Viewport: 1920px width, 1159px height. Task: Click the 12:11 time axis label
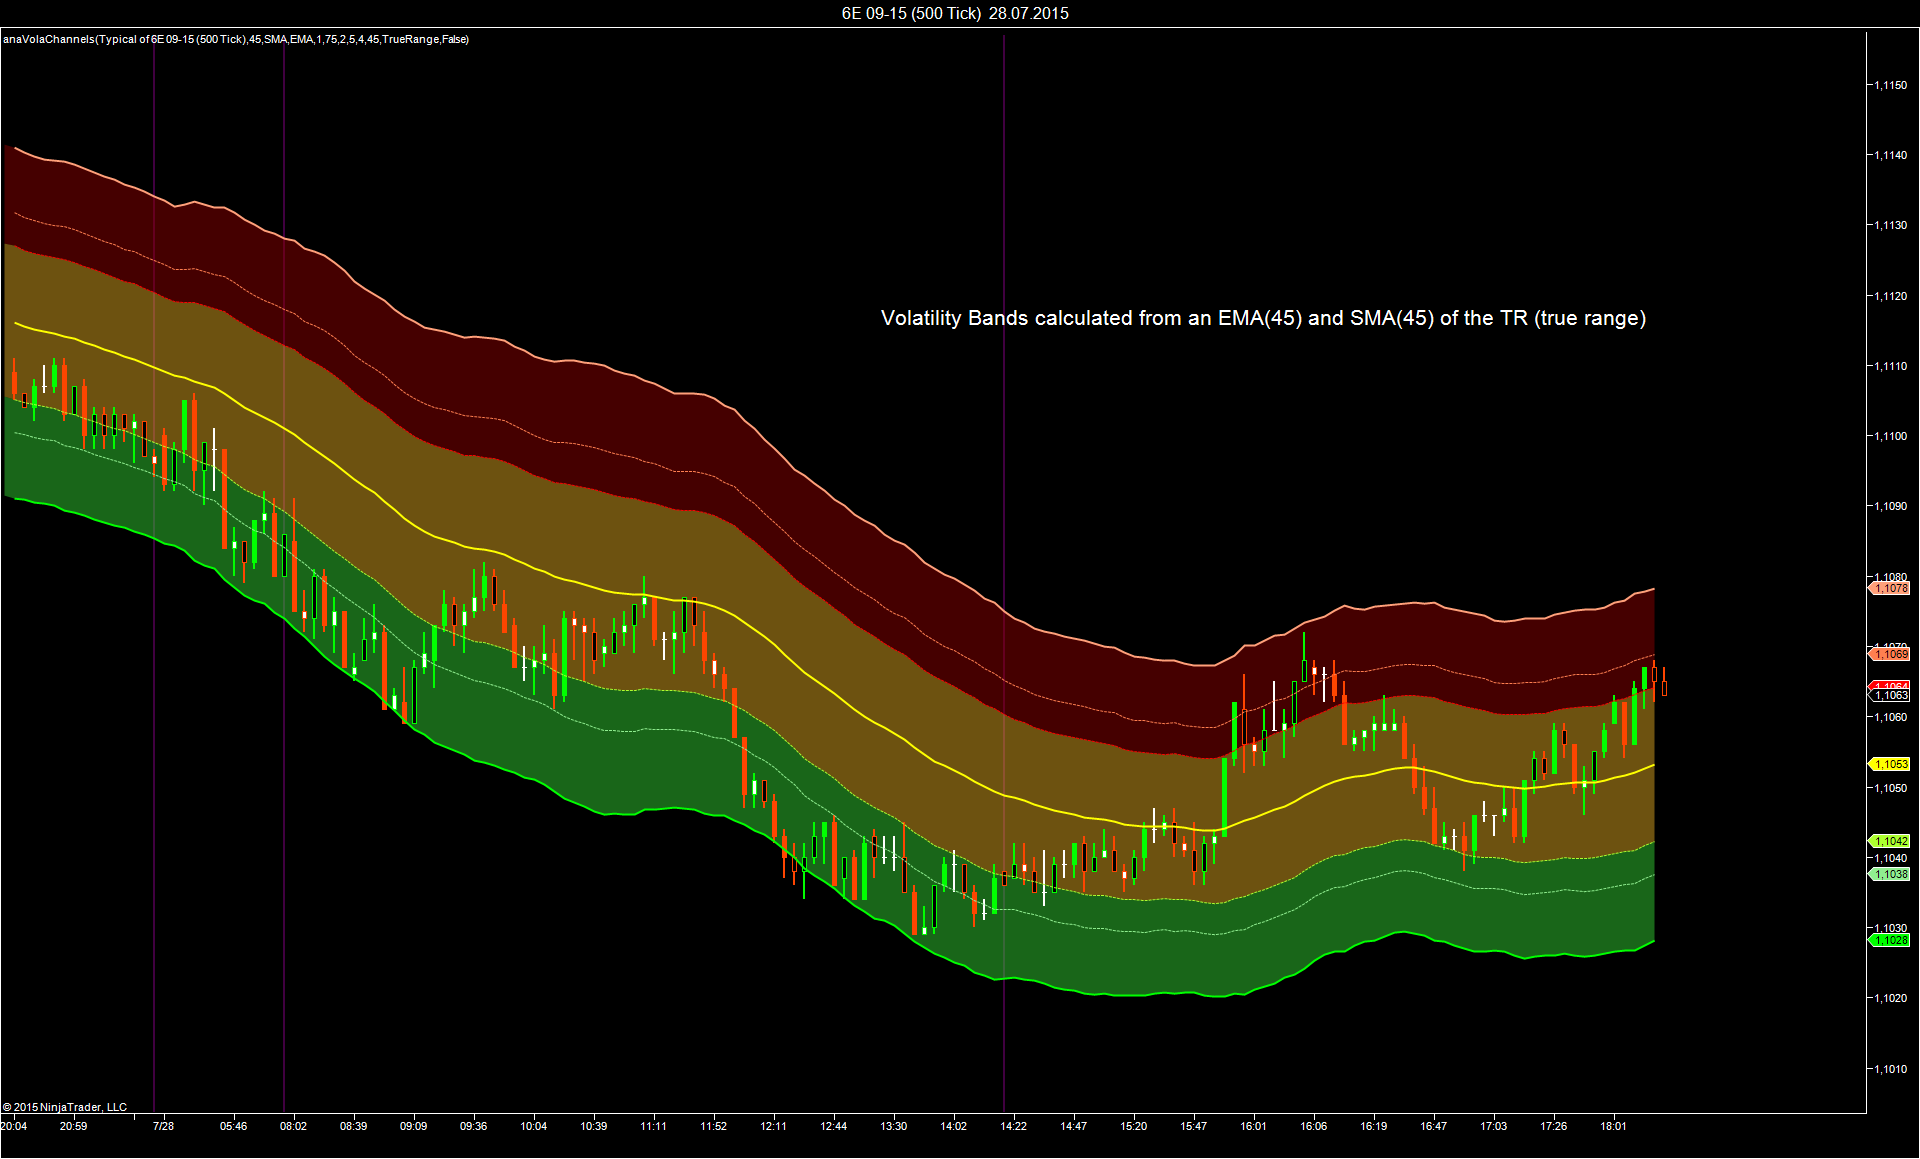[x=773, y=1126]
